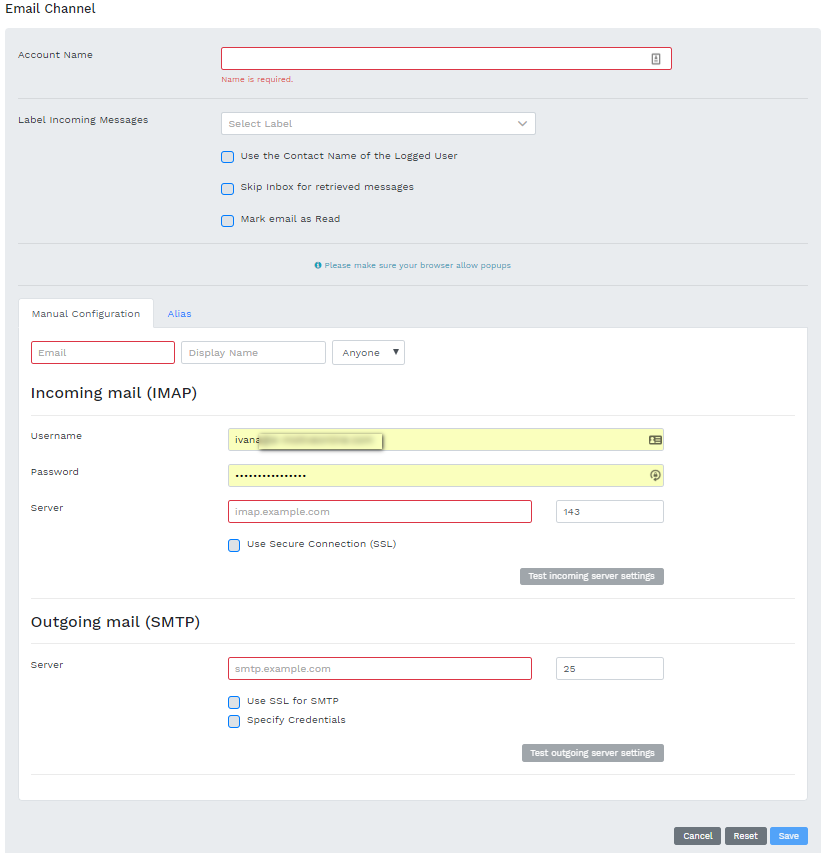Click the contact card icon in Account Name field
This screenshot has height=853, width=821.
[655, 59]
